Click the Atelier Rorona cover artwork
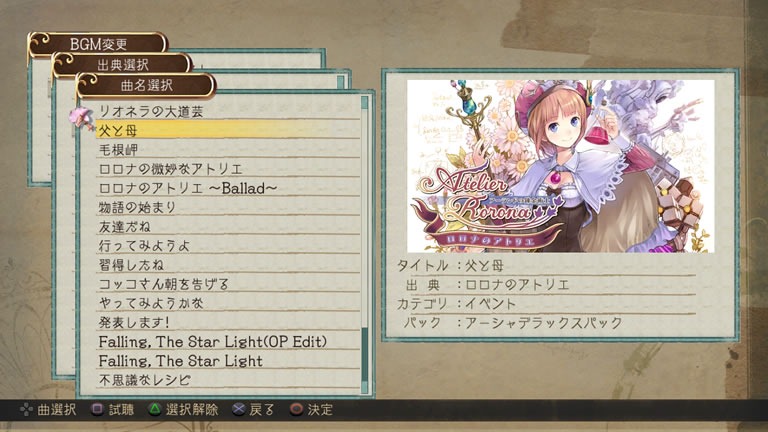 click(x=560, y=166)
